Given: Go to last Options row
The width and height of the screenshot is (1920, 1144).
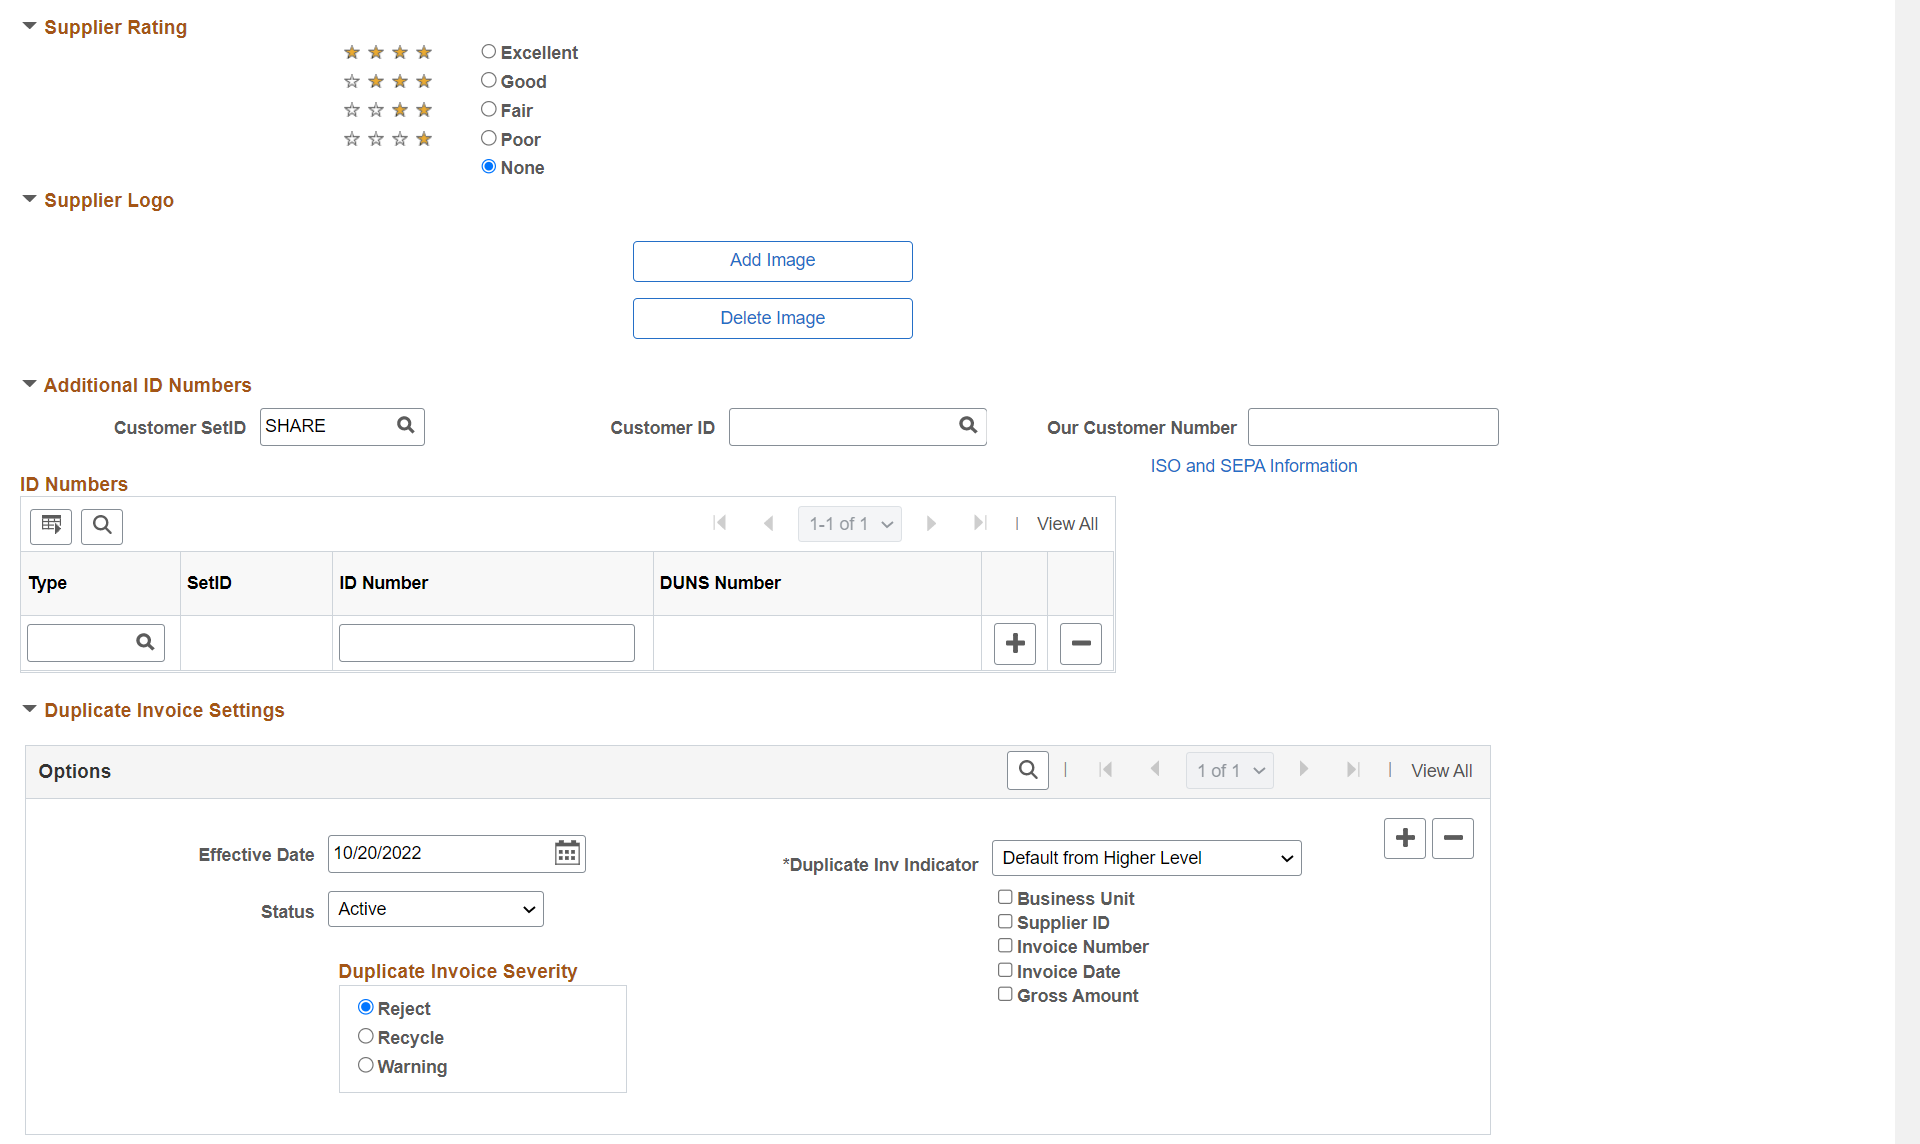Looking at the screenshot, I should (1353, 770).
